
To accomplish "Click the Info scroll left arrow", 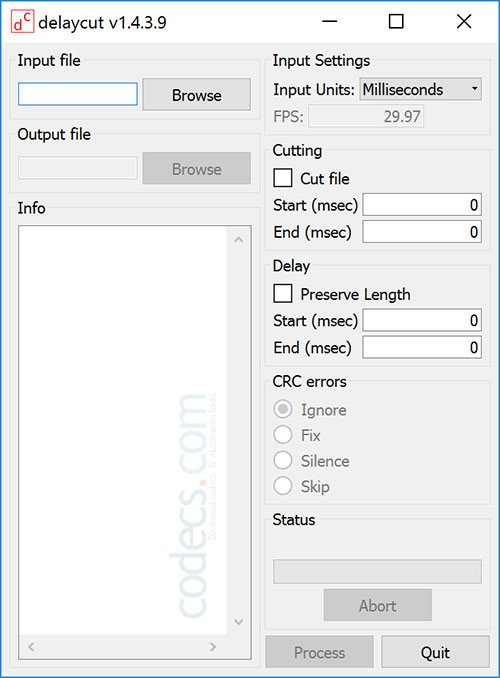I will tap(31, 646).
